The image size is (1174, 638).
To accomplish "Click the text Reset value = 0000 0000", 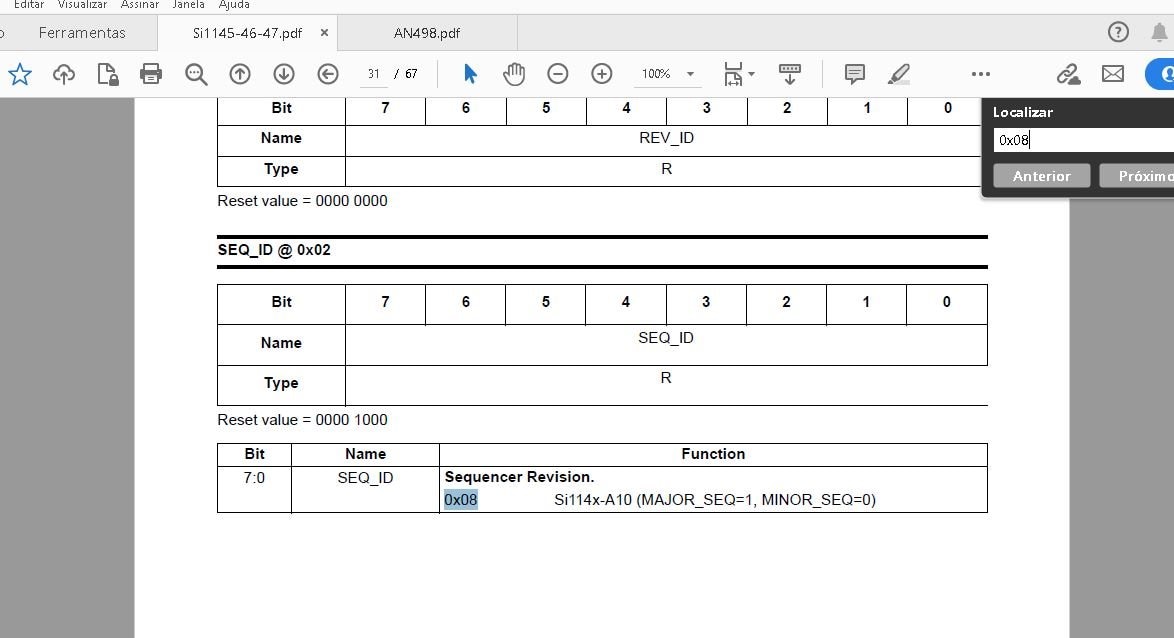I will click(x=302, y=201).
